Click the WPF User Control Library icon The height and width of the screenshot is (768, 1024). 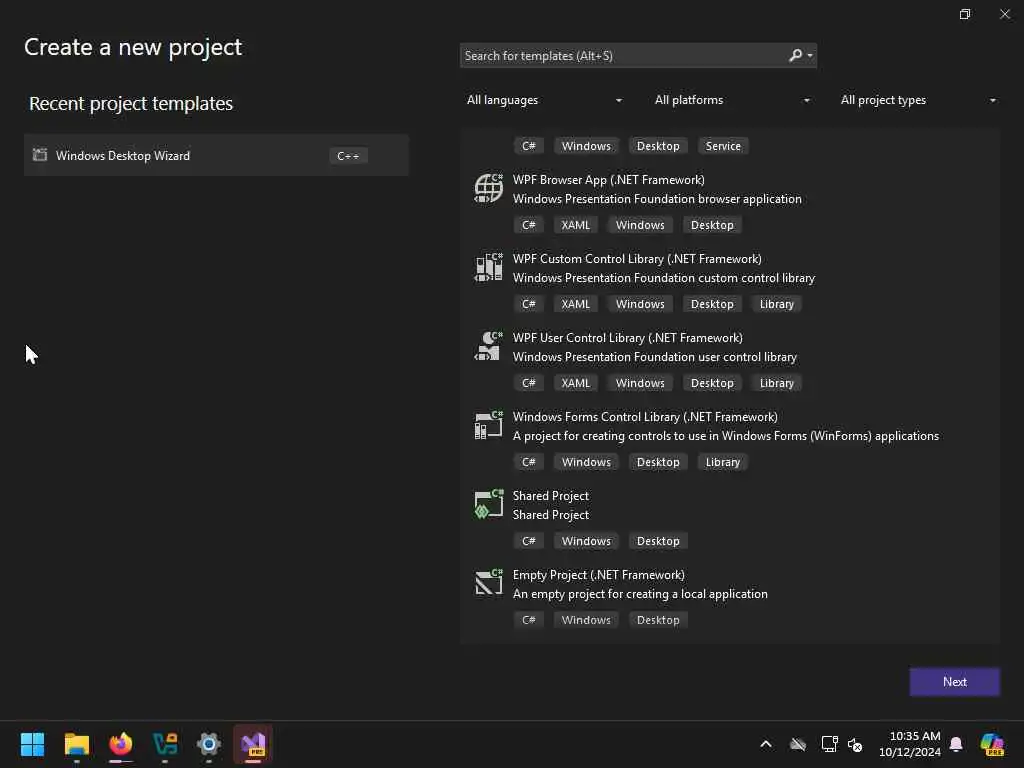click(488, 347)
